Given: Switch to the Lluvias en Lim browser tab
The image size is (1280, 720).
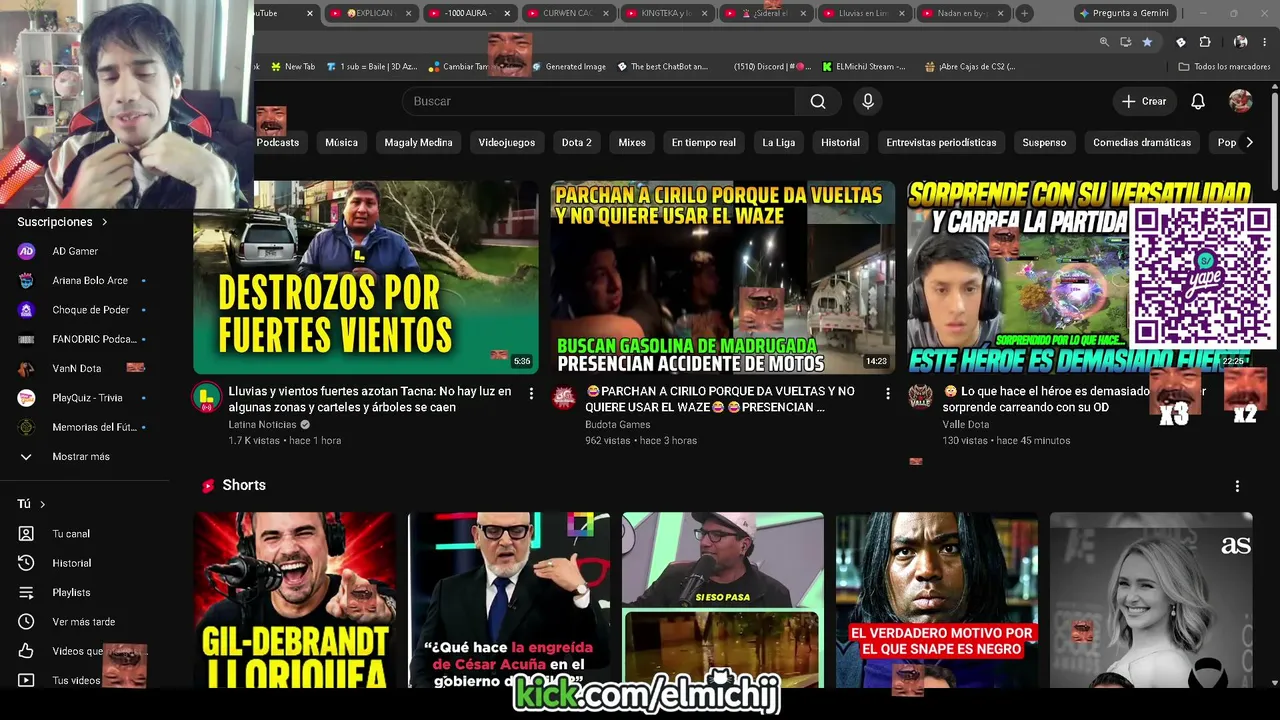Looking at the screenshot, I should 863,13.
